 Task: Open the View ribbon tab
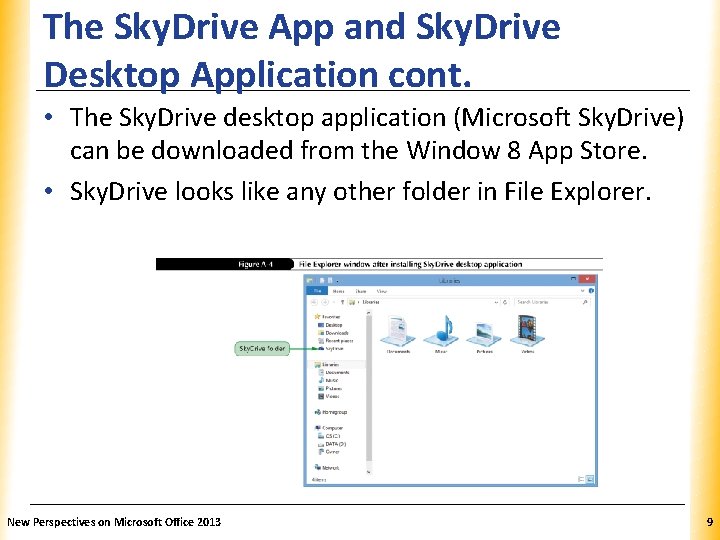[382, 291]
